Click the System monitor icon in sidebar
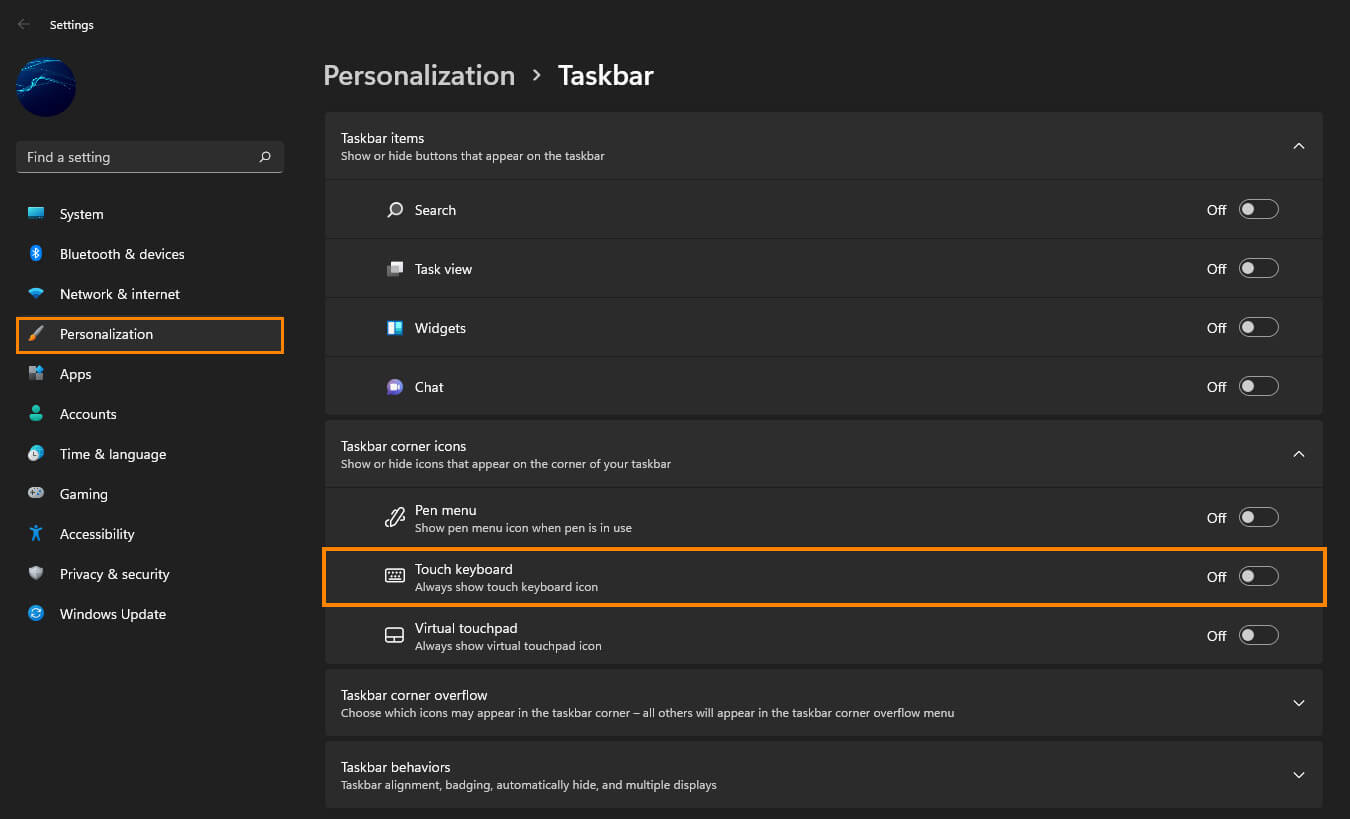Image resolution: width=1350 pixels, height=819 pixels. point(36,214)
